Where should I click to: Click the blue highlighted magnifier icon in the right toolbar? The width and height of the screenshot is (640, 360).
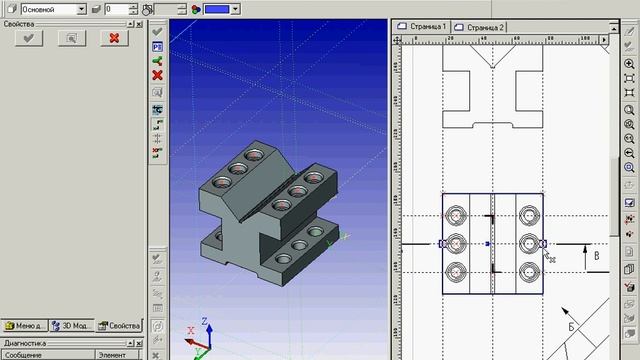click(x=629, y=167)
